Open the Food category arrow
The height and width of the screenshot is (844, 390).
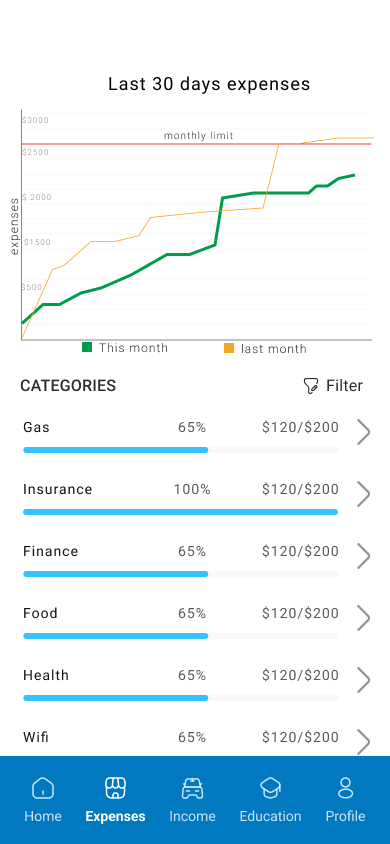click(364, 618)
